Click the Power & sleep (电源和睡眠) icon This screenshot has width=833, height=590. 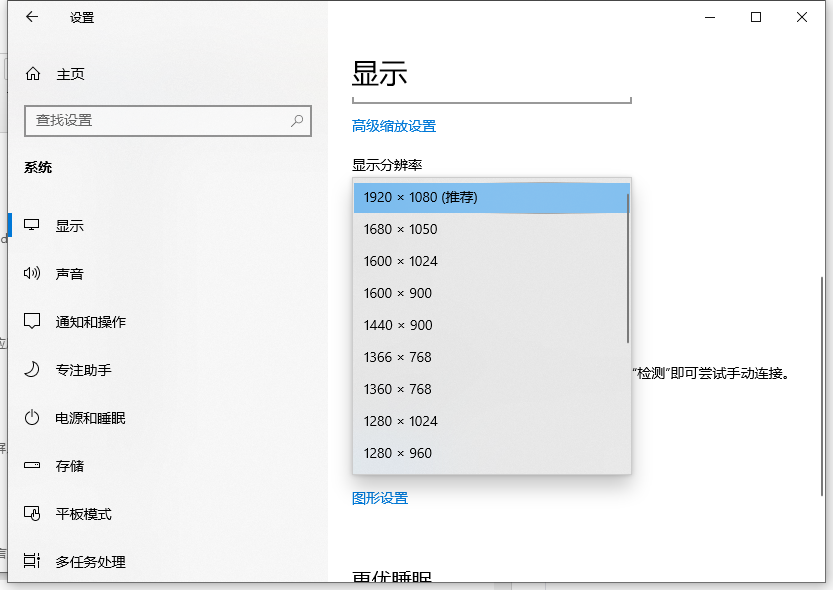(x=32, y=418)
